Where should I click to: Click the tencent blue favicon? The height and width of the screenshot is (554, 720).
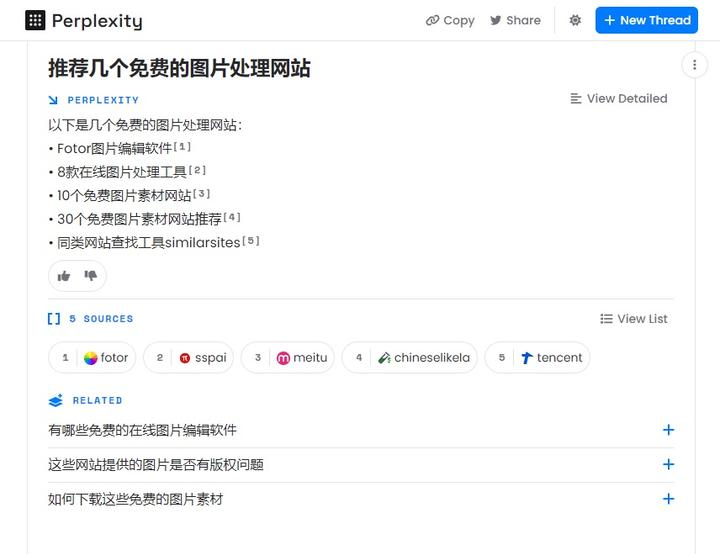pyautogui.click(x=527, y=358)
